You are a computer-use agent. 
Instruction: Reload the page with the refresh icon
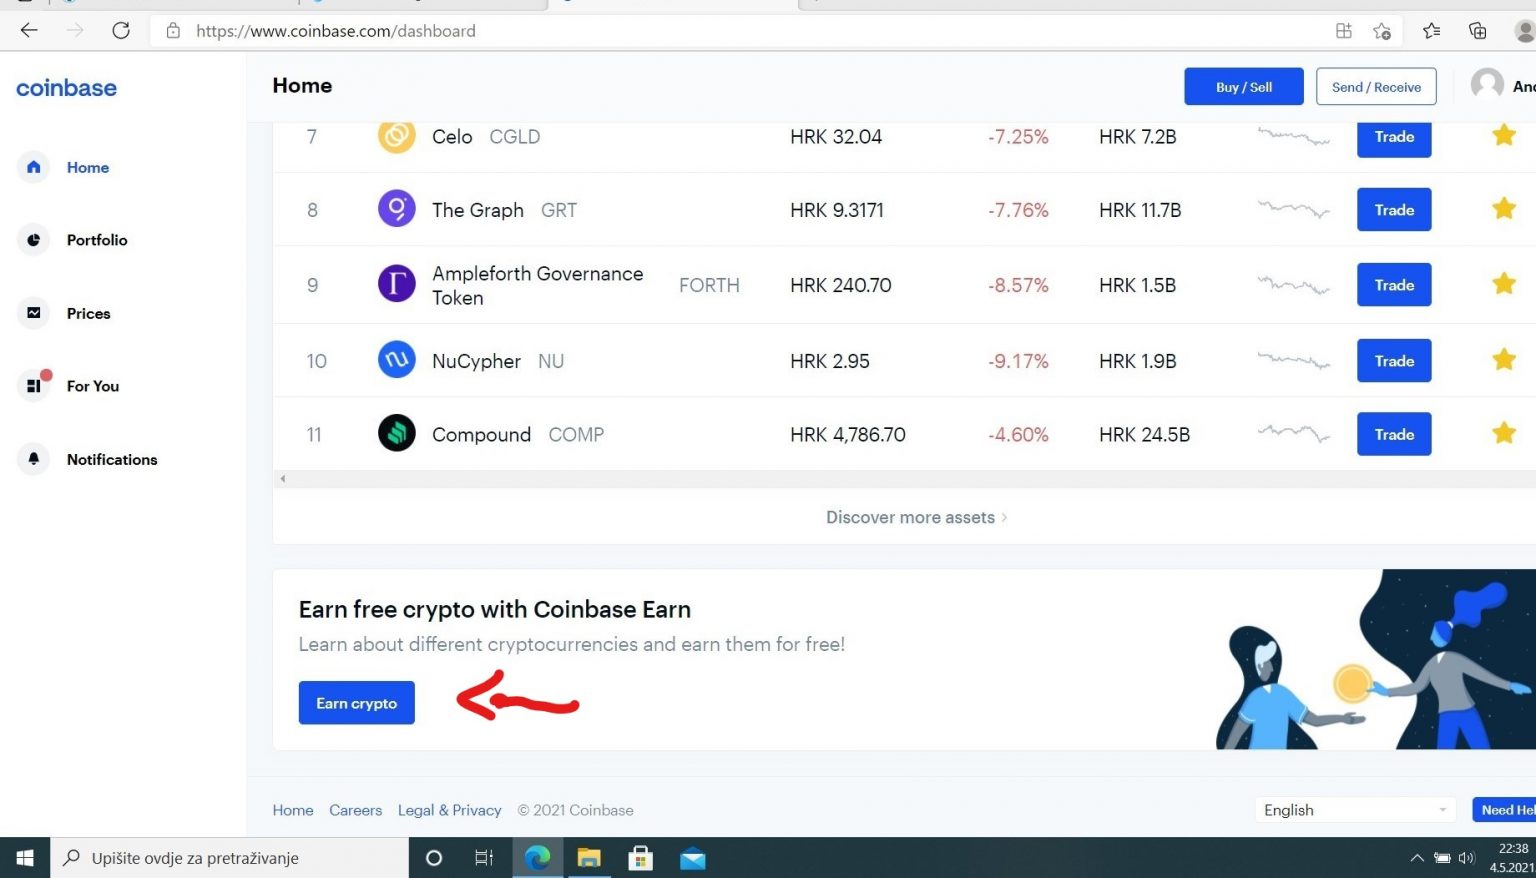point(121,31)
